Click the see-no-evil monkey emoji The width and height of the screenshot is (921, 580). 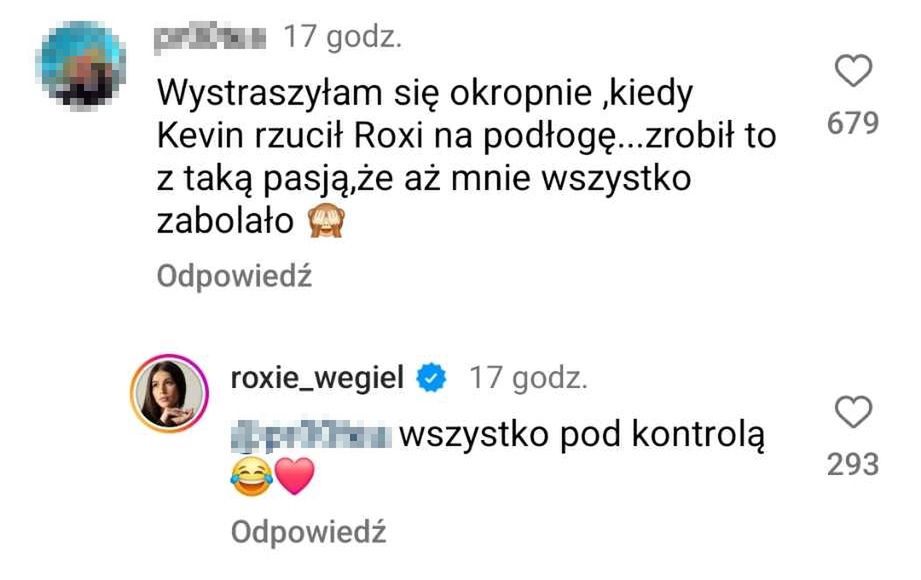(x=327, y=222)
